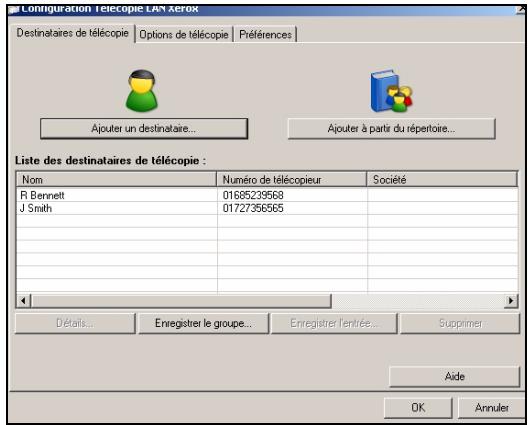The height and width of the screenshot is (425, 529).
Task: Click the window icon in the title bar
Action: (x=13, y=9)
